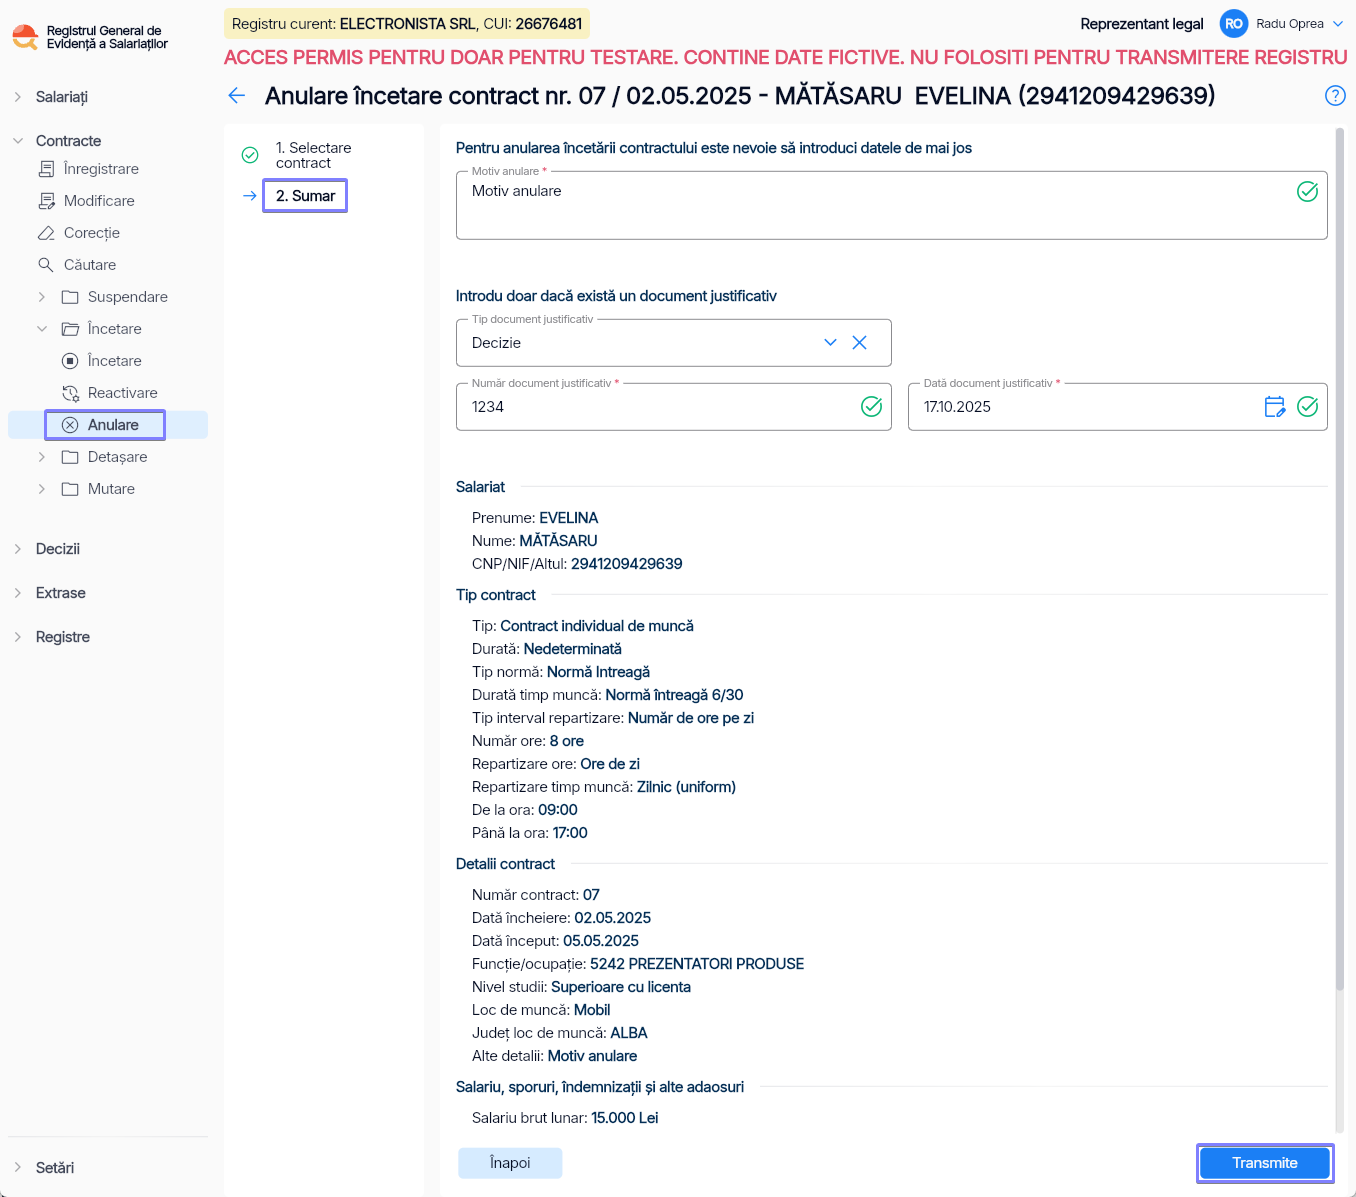Select step 2 Sumar
Screen dimensions: 1356x1197
pyautogui.click(x=305, y=196)
